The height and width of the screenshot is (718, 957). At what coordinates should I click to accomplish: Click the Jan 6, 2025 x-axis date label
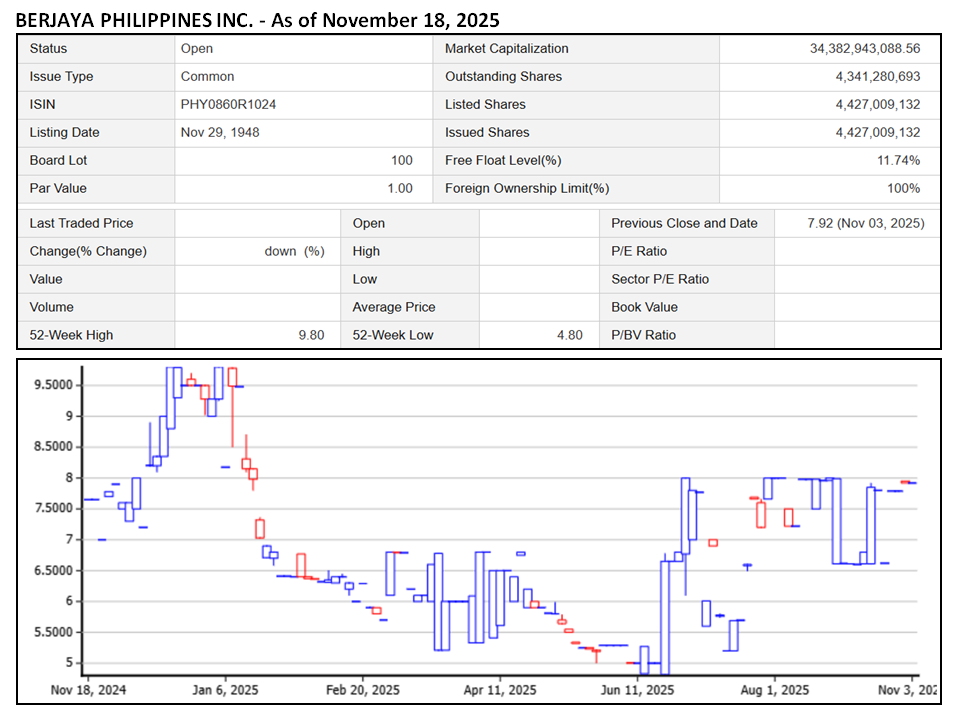224,690
